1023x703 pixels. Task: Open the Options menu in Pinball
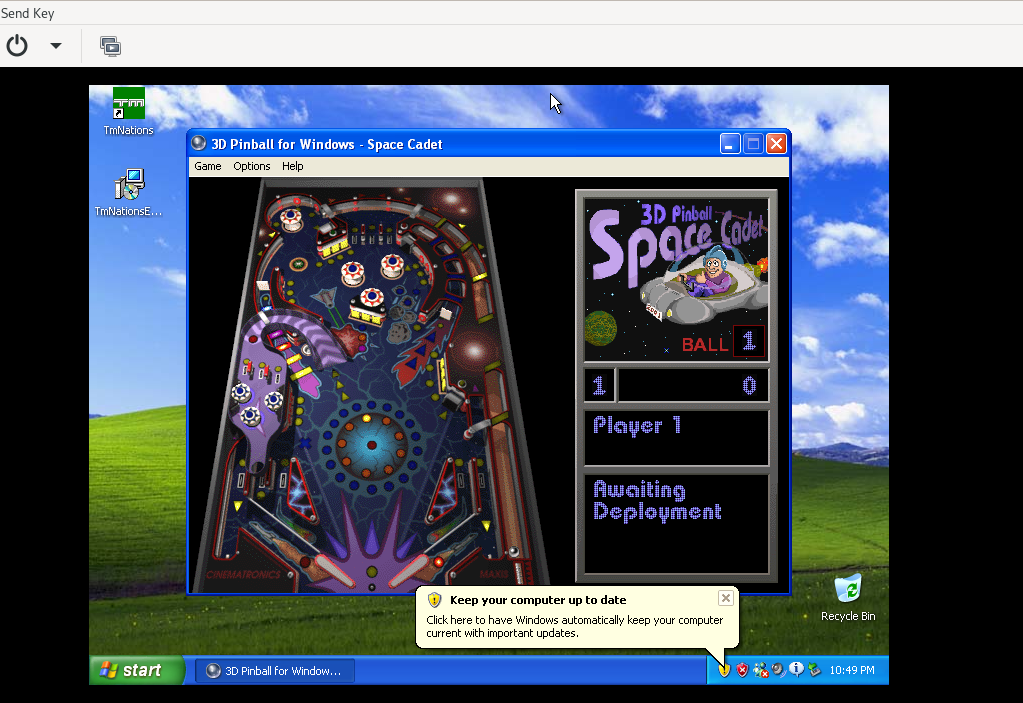pos(252,166)
